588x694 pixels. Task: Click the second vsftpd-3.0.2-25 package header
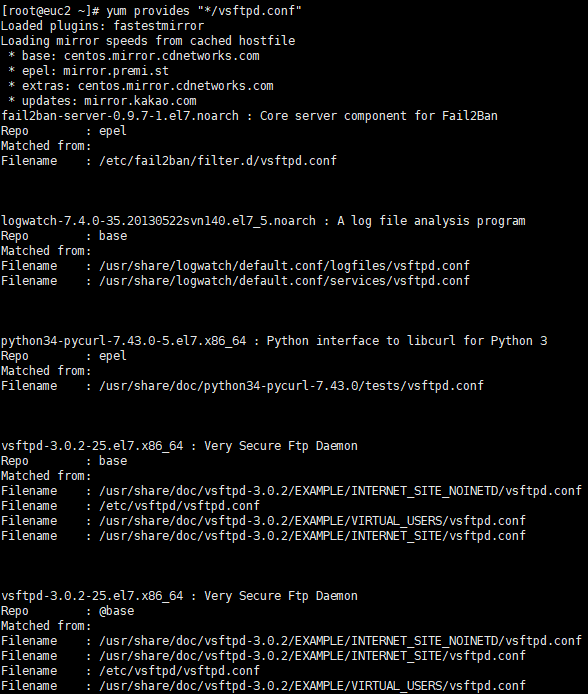click(x=179, y=596)
